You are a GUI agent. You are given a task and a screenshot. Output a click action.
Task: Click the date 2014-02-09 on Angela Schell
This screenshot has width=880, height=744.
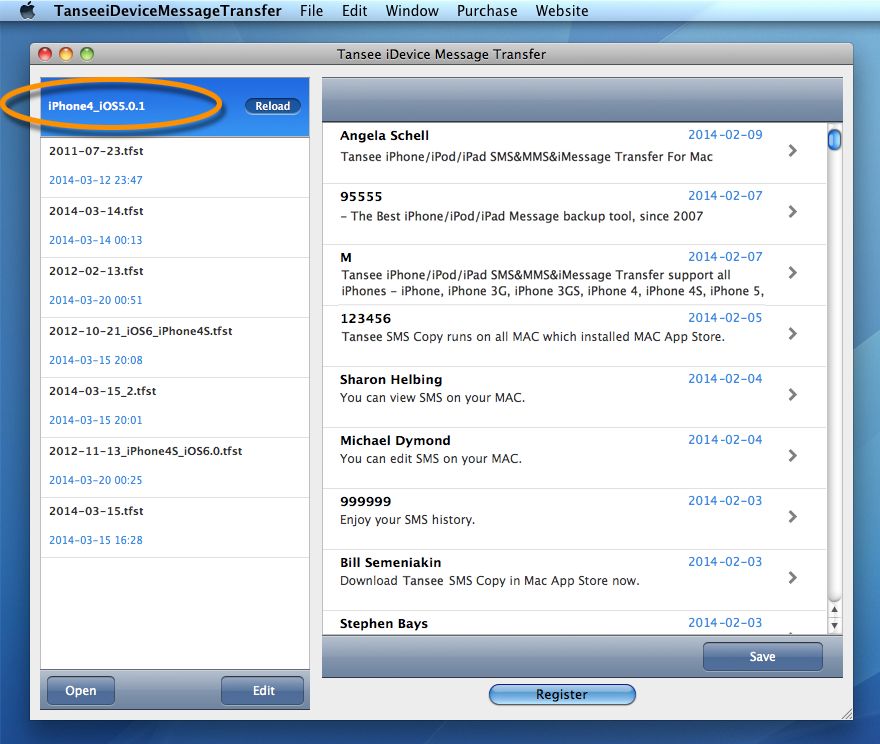tap(725, 135)
